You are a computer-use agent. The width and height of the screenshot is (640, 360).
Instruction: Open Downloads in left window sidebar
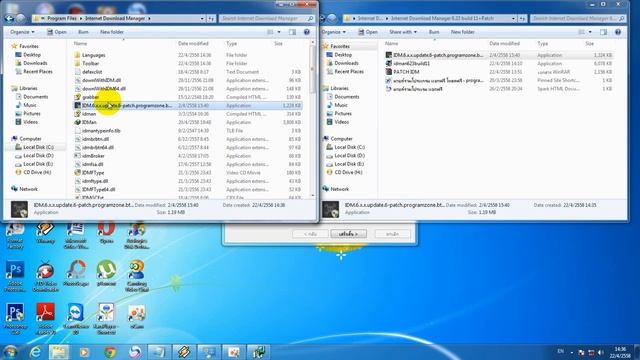[x=35, y=63]
